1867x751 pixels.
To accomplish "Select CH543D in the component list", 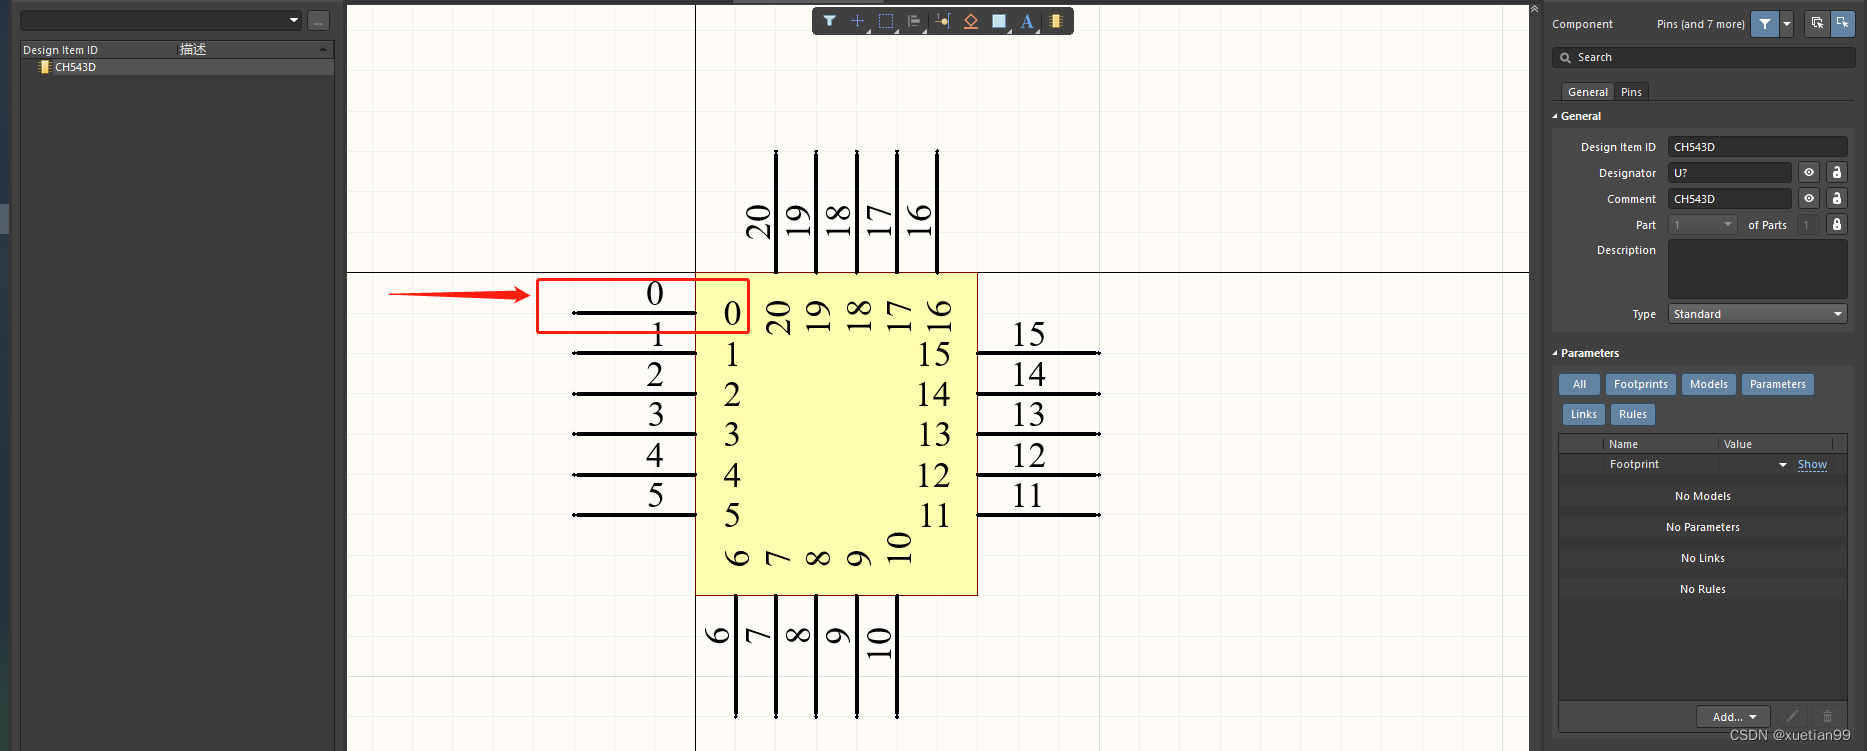I will (x=177, y=67).
